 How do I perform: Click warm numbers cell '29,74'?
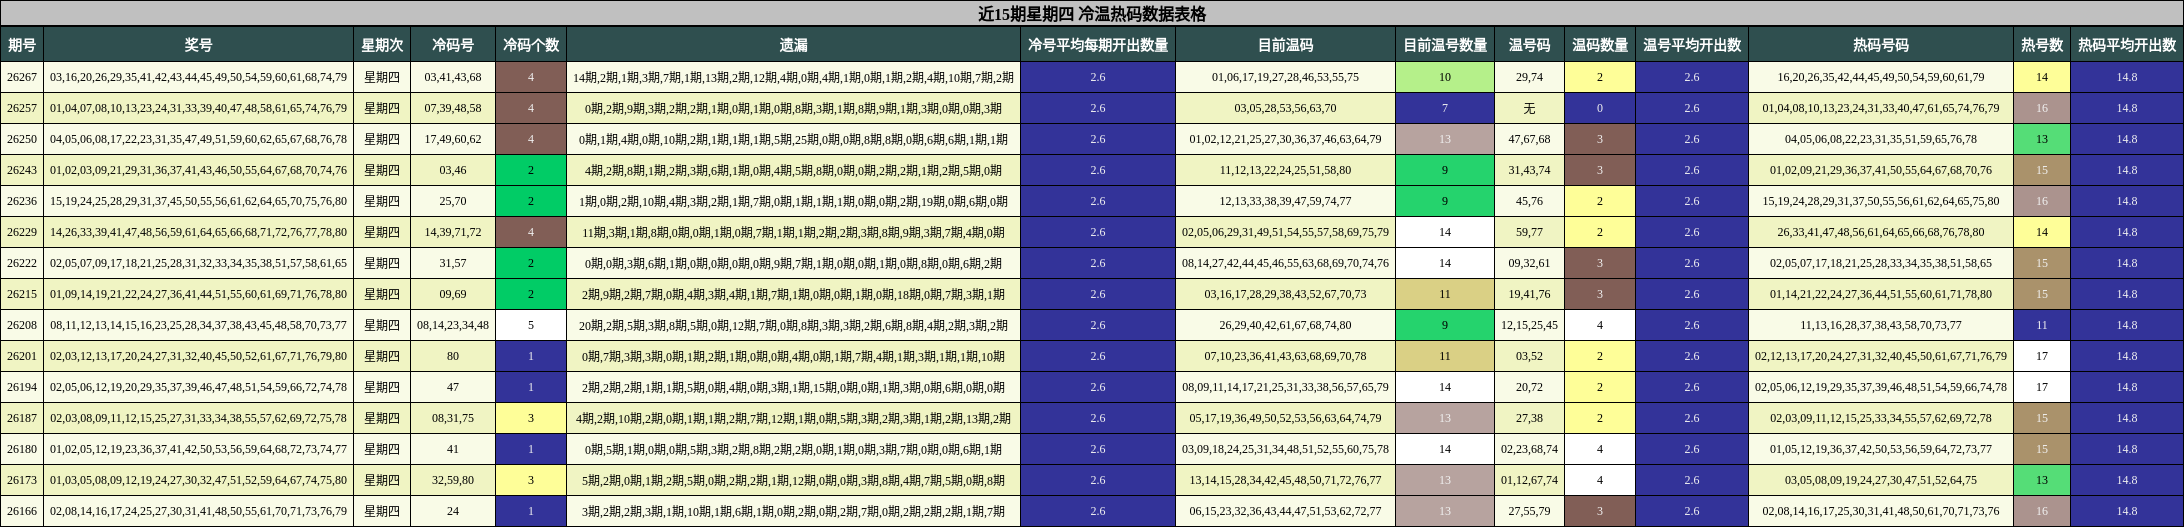(x=1529, y=77)
